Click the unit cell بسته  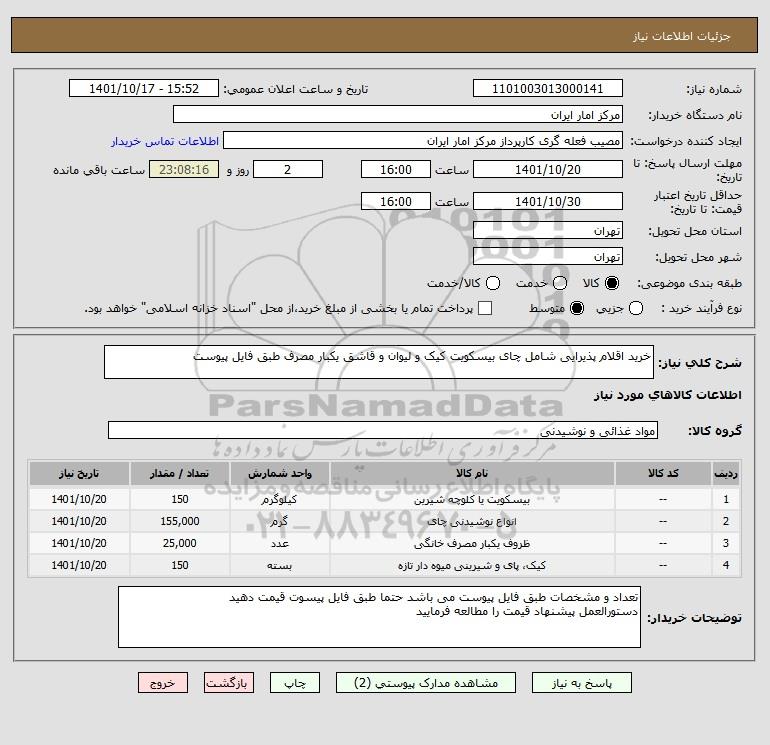pyautogui.click(x=280, y=566)
